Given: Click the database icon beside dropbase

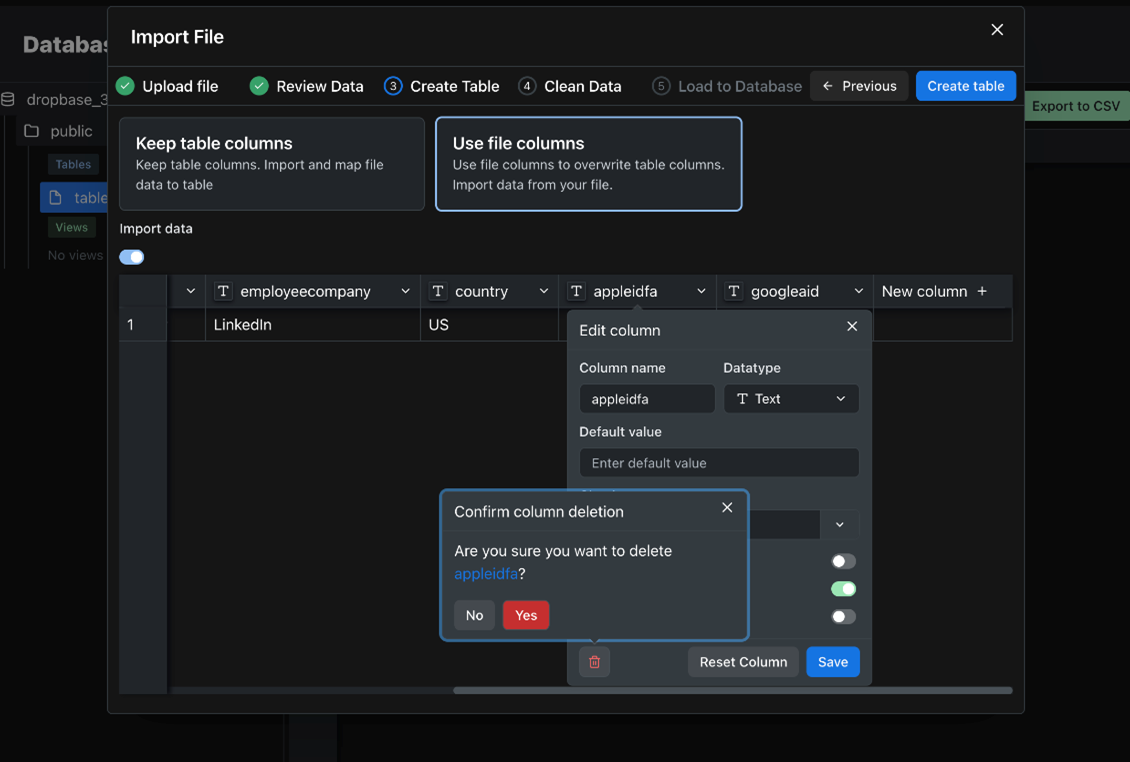Looking at the screenshot, I should click(9, 99).
